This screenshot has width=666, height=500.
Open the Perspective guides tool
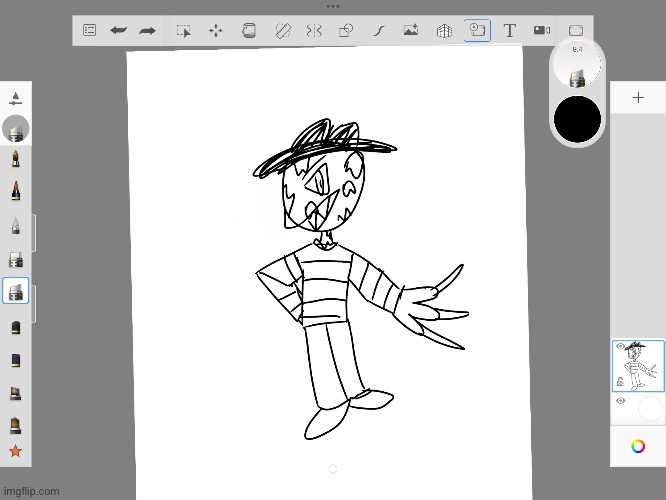click(x=444, y=31)
